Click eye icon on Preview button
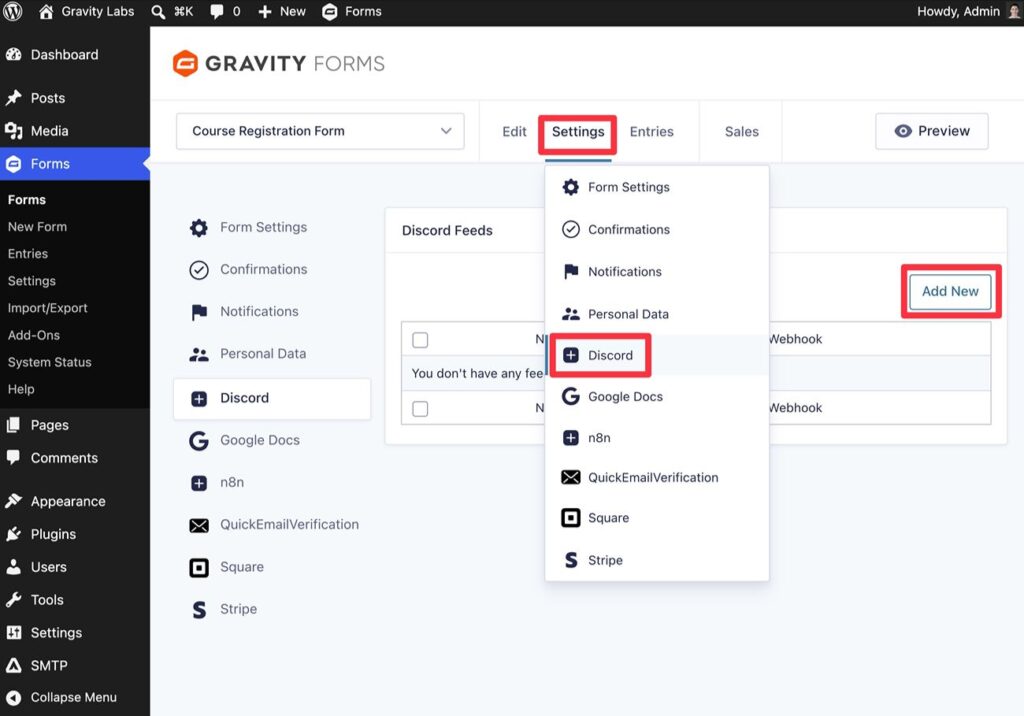The height and width of the screenshot is (716, 1024). click(x=903, y=131)
